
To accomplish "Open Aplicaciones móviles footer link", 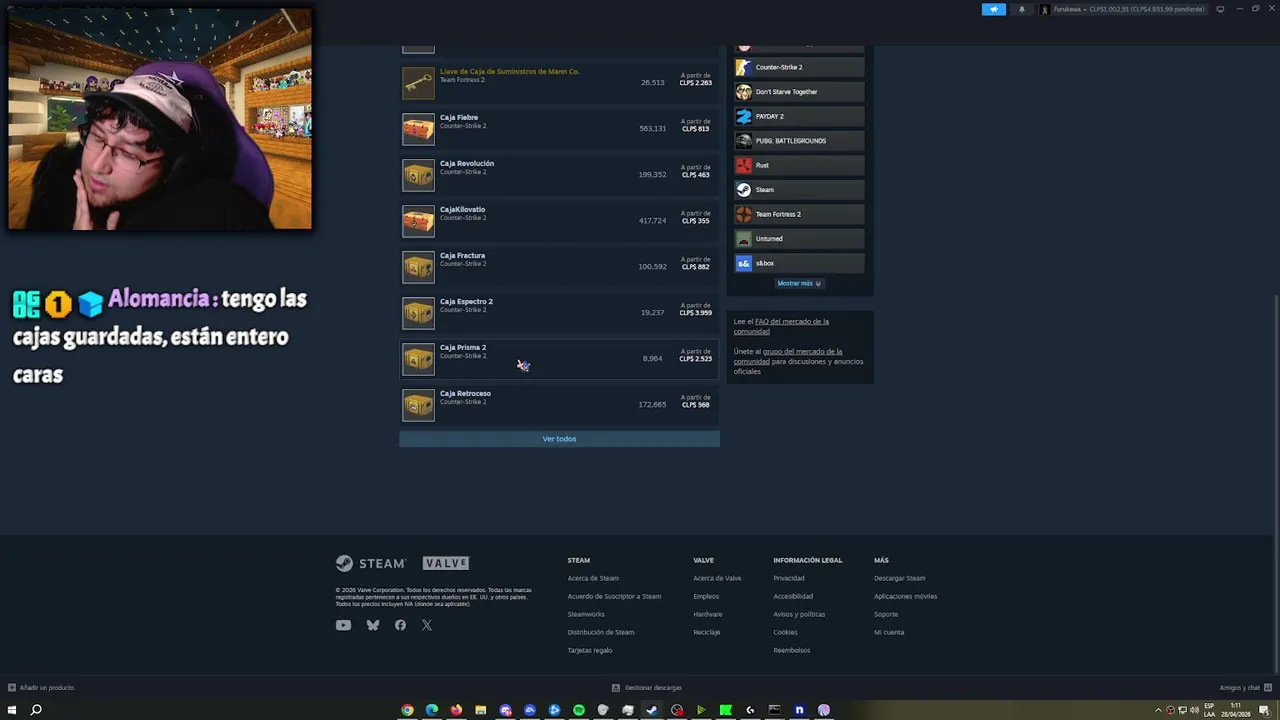I will click(905, 596).
